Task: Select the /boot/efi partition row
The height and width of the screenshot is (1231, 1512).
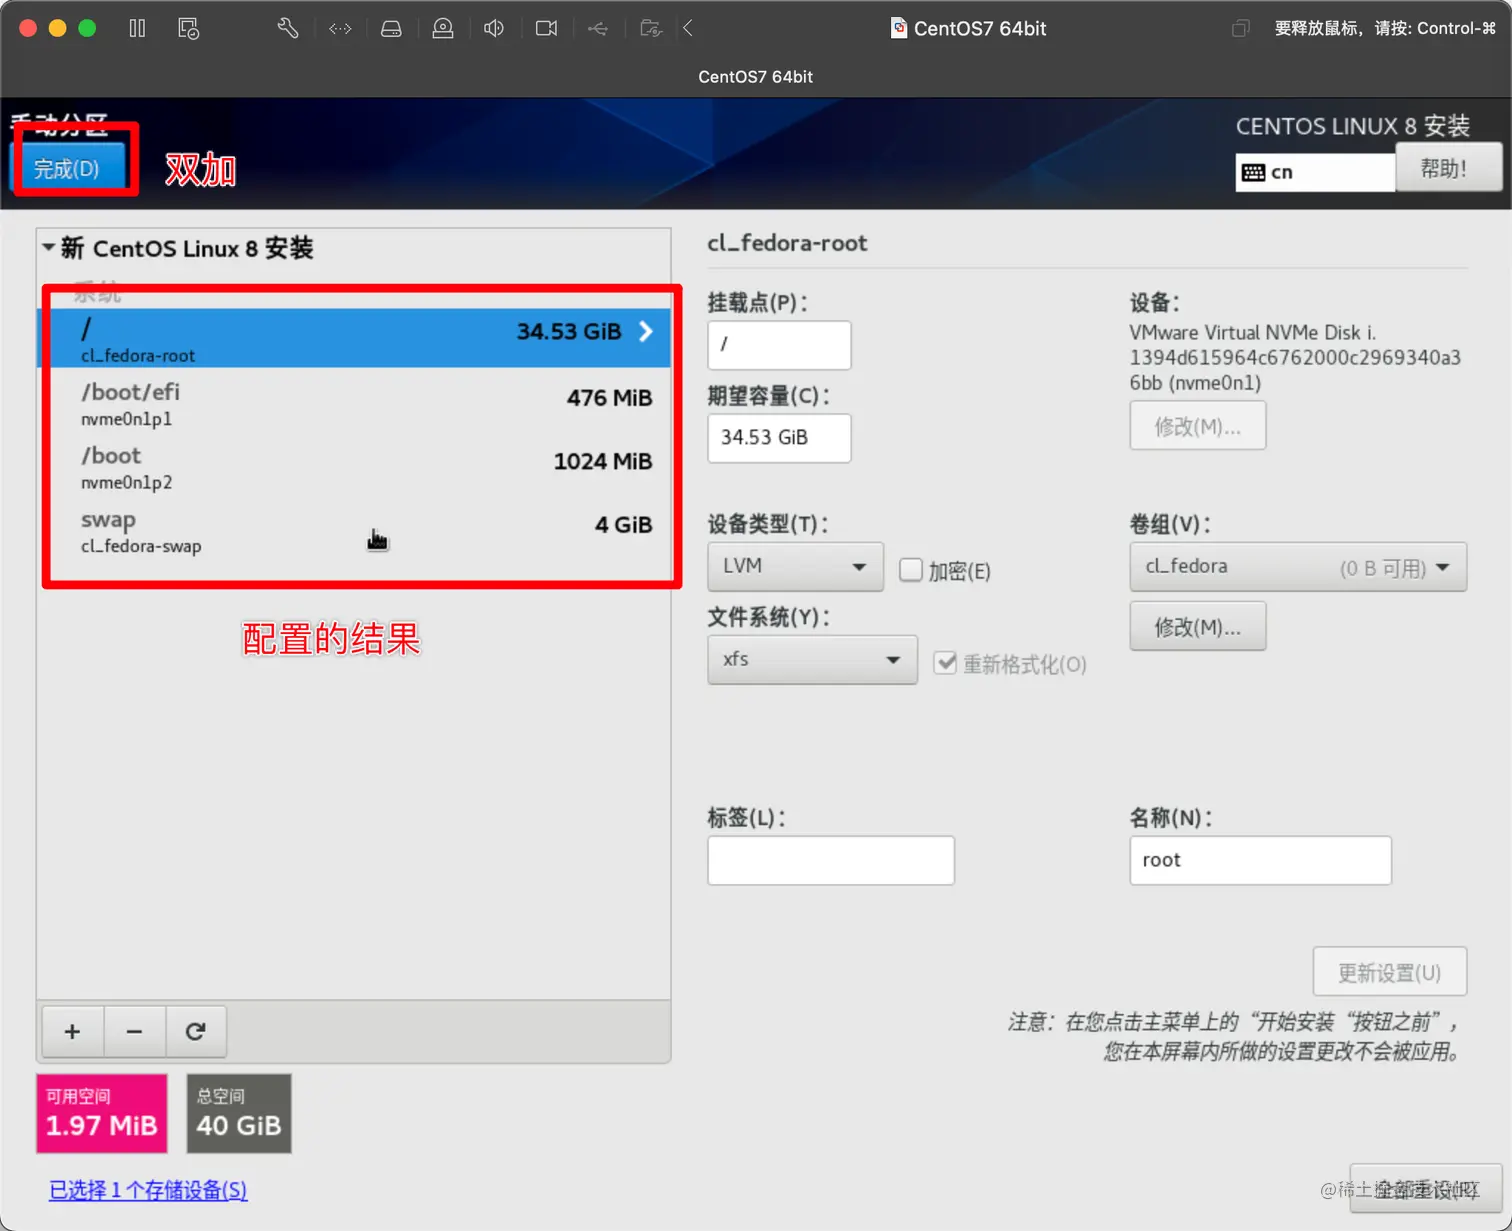Action: tap(354, 402)
